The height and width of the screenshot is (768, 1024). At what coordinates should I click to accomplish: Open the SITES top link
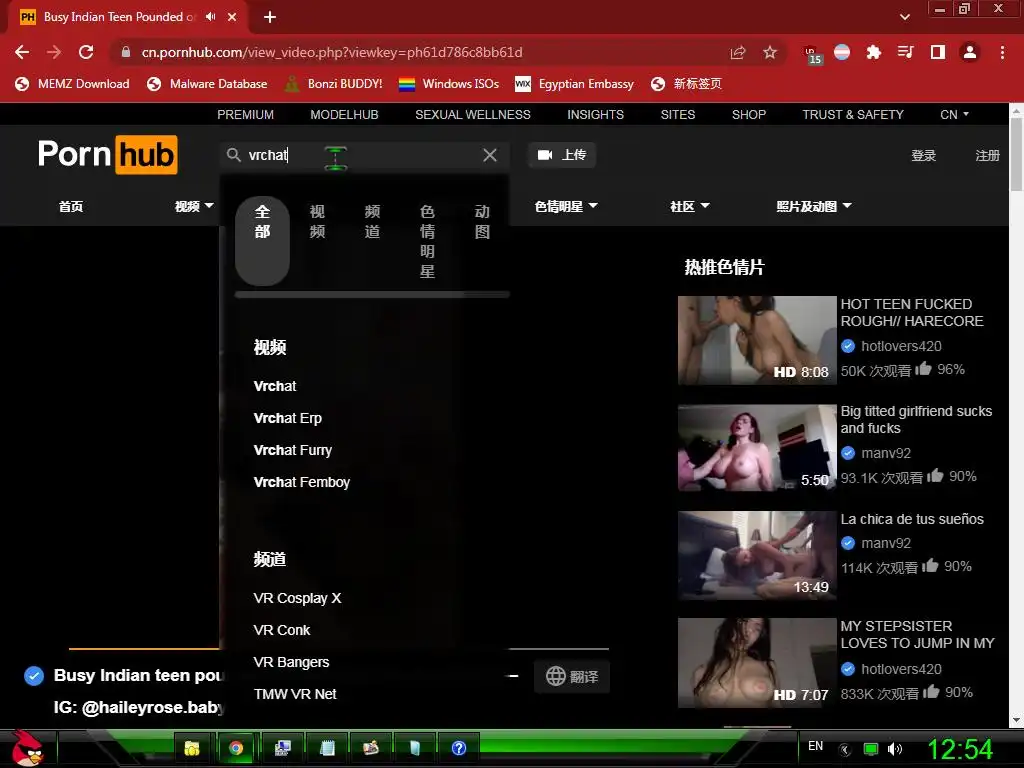(x=677, y=114)
